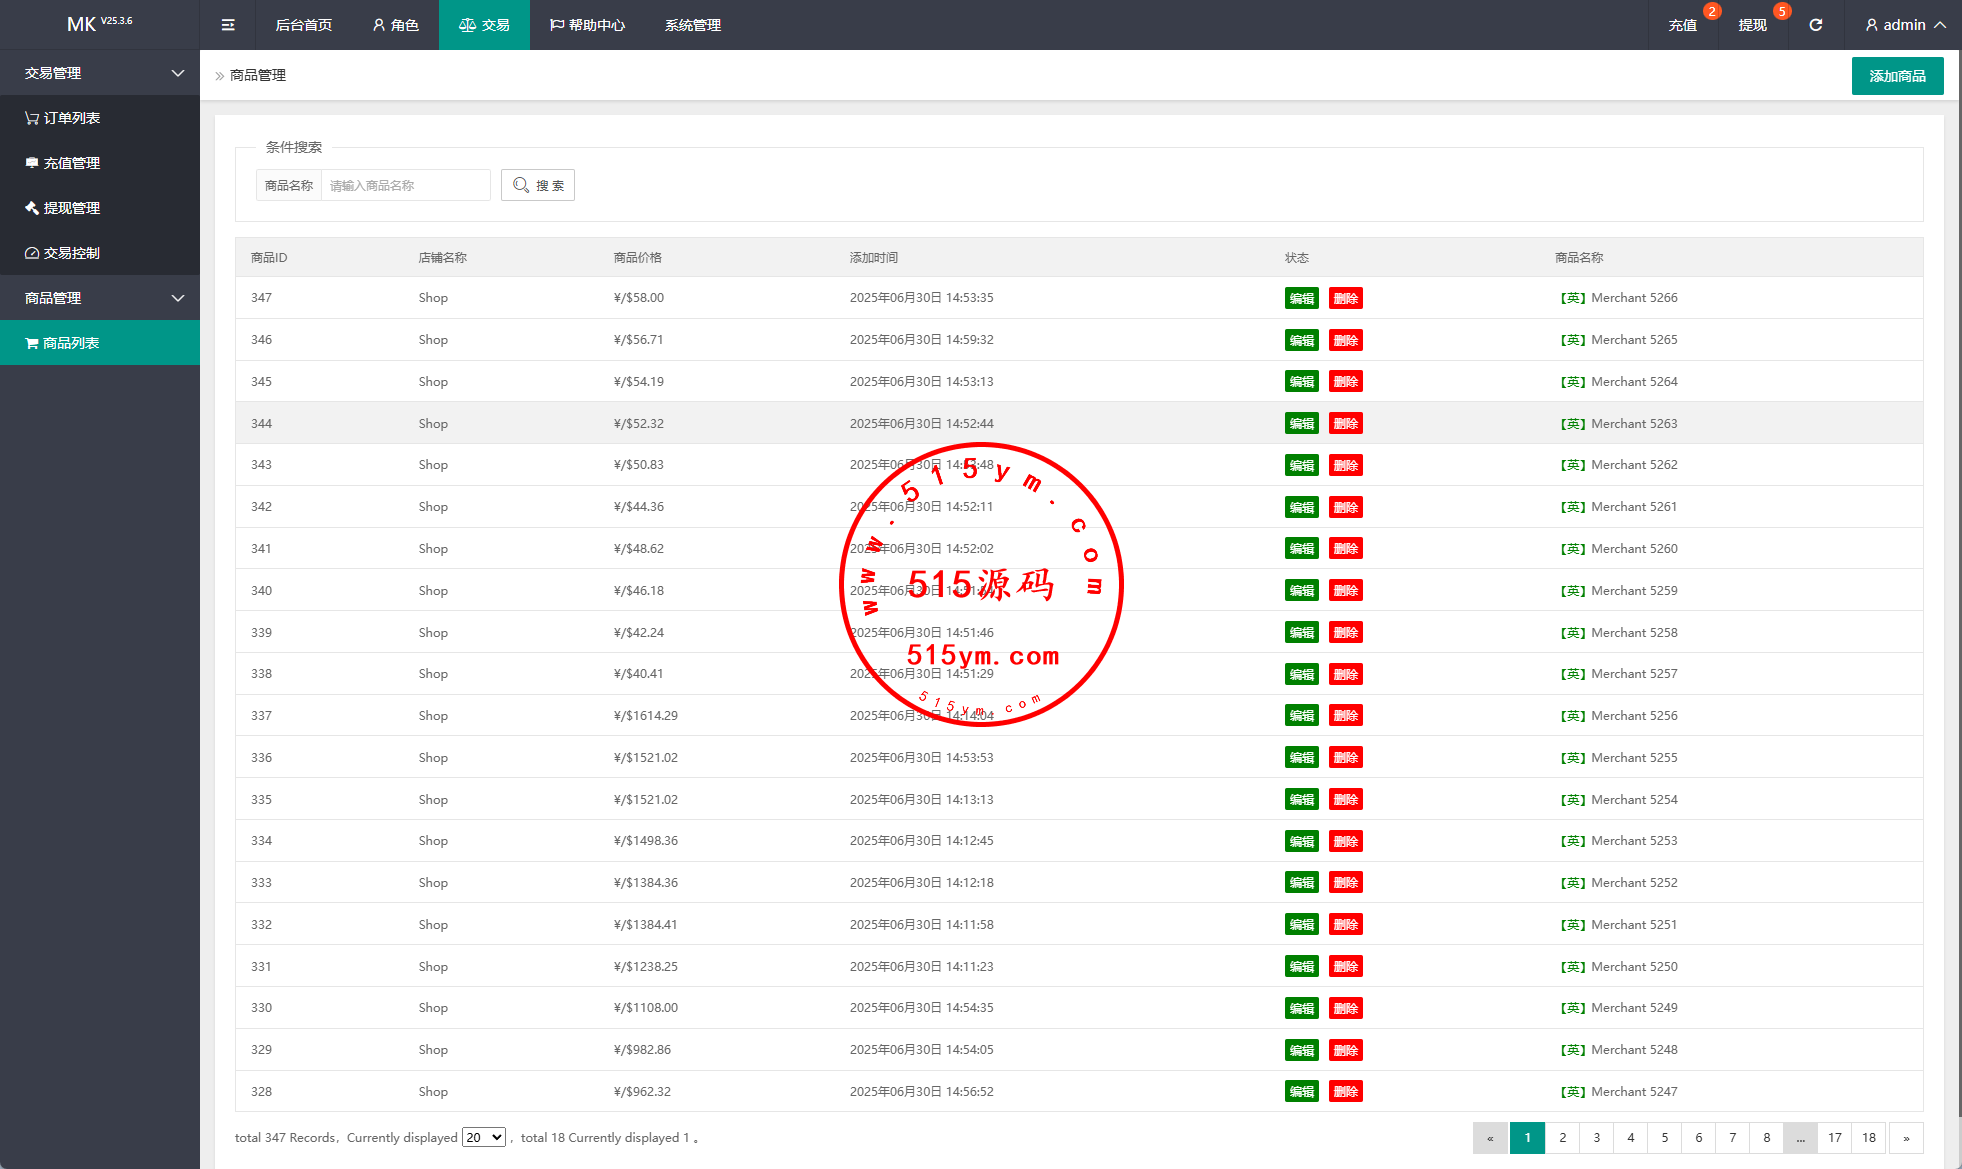The width and height of the screenshot is (1962, 1169).
Task: Click 提现 with notification badge 5
Action: pyautogui.click(x=1752, y=25)
